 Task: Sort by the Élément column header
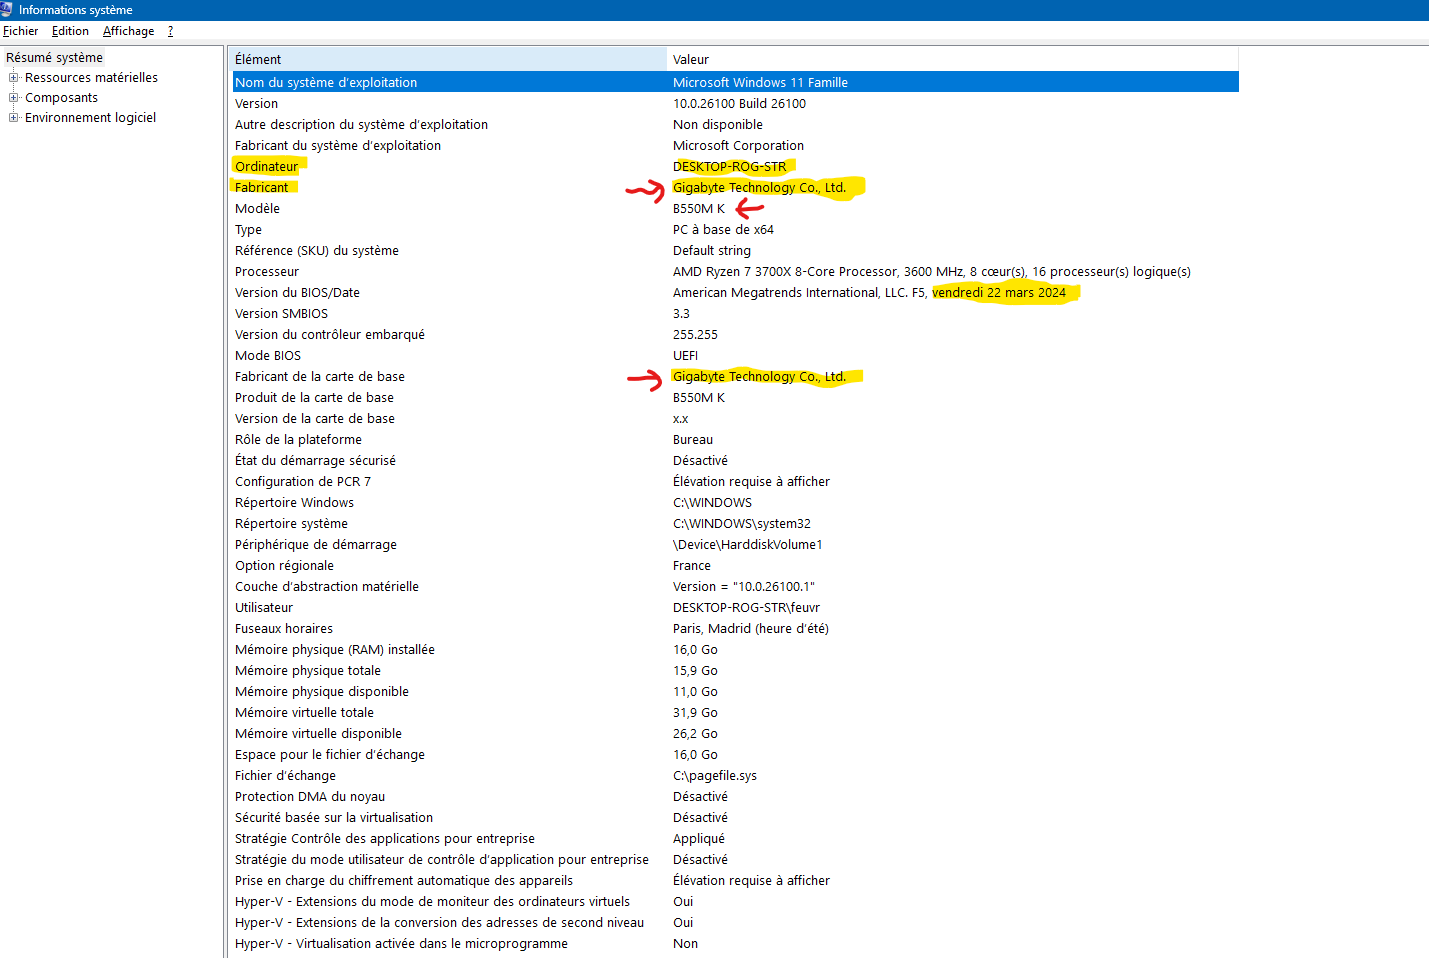click(x=449, y=59)
